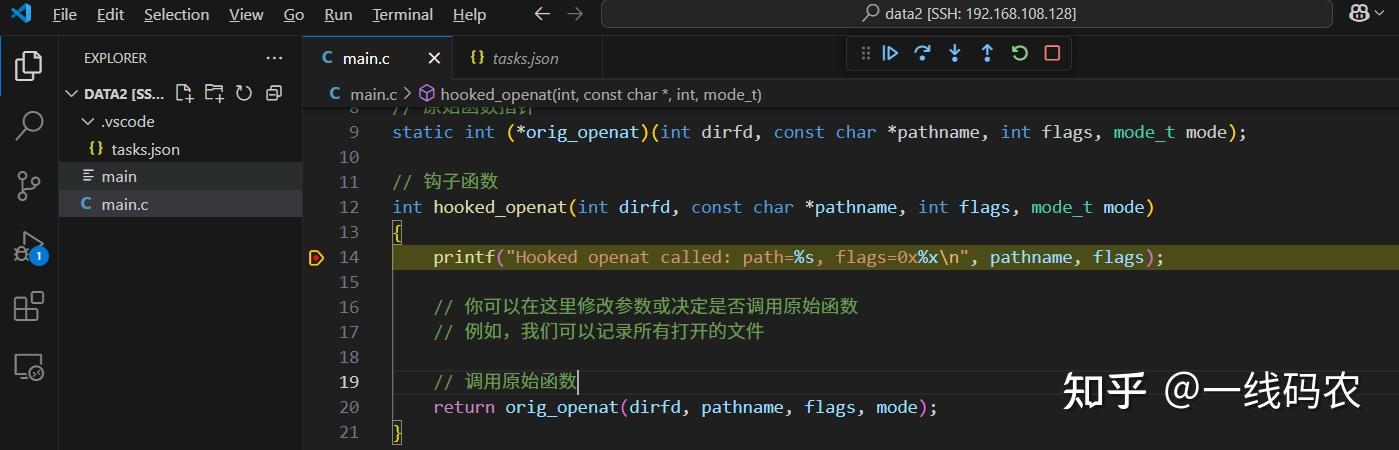1399x450 pixels.
Task: Click the Step Over debug button
Action: [923, 53]
